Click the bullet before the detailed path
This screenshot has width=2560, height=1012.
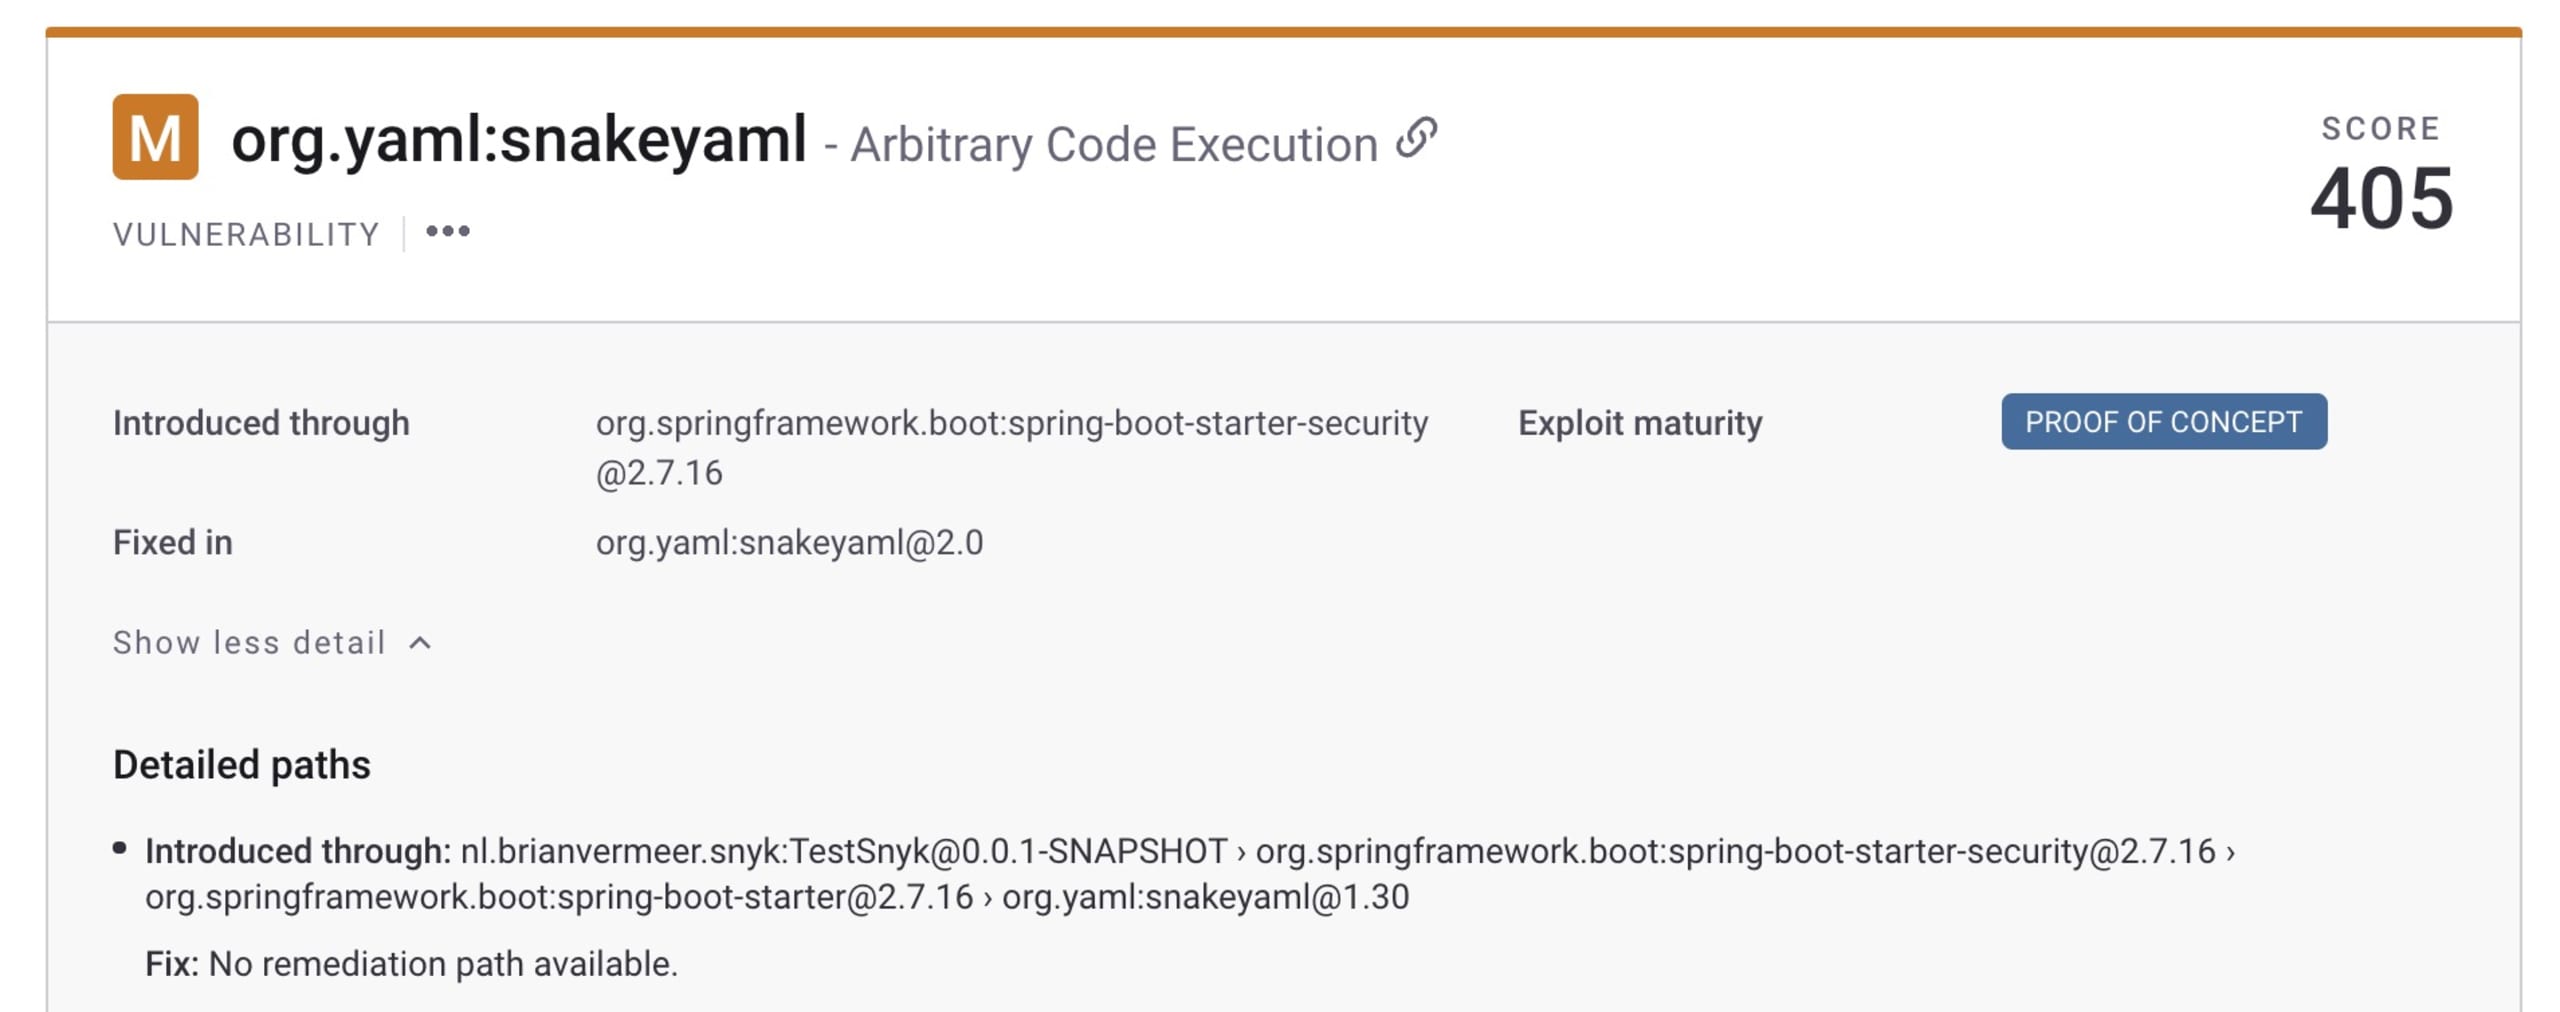tap(120, 849)
